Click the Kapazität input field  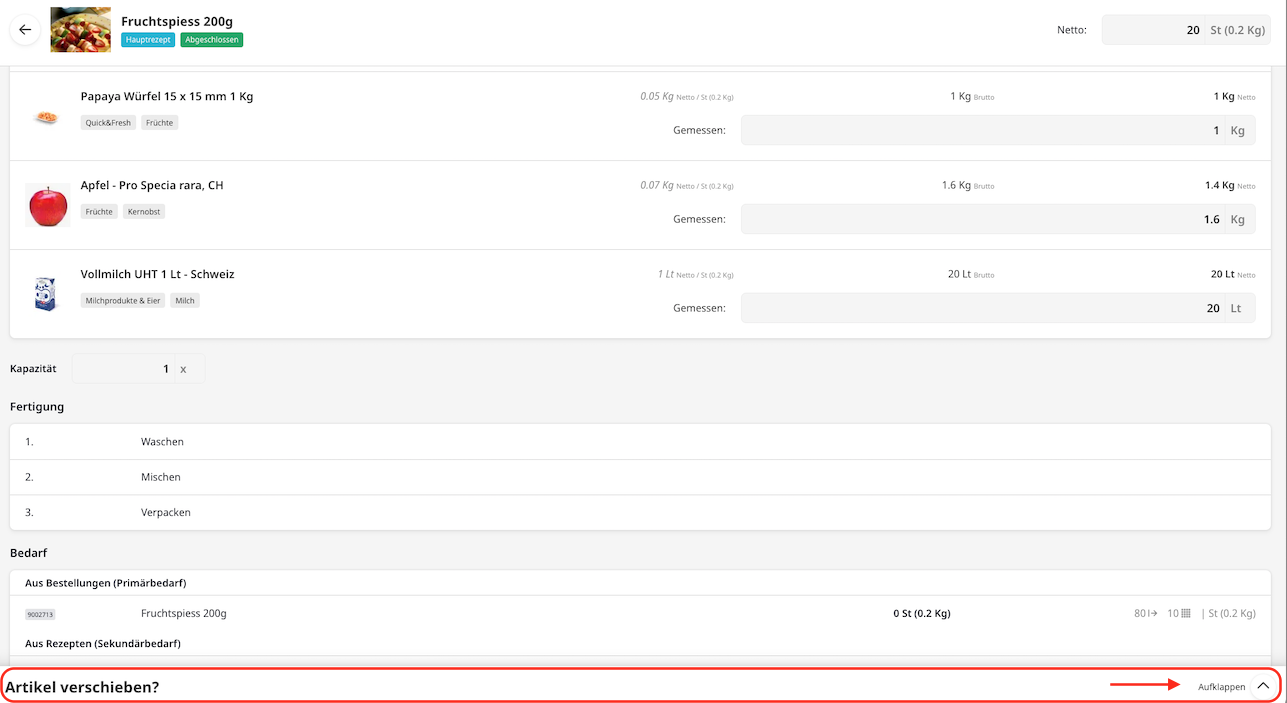(124, 369)
